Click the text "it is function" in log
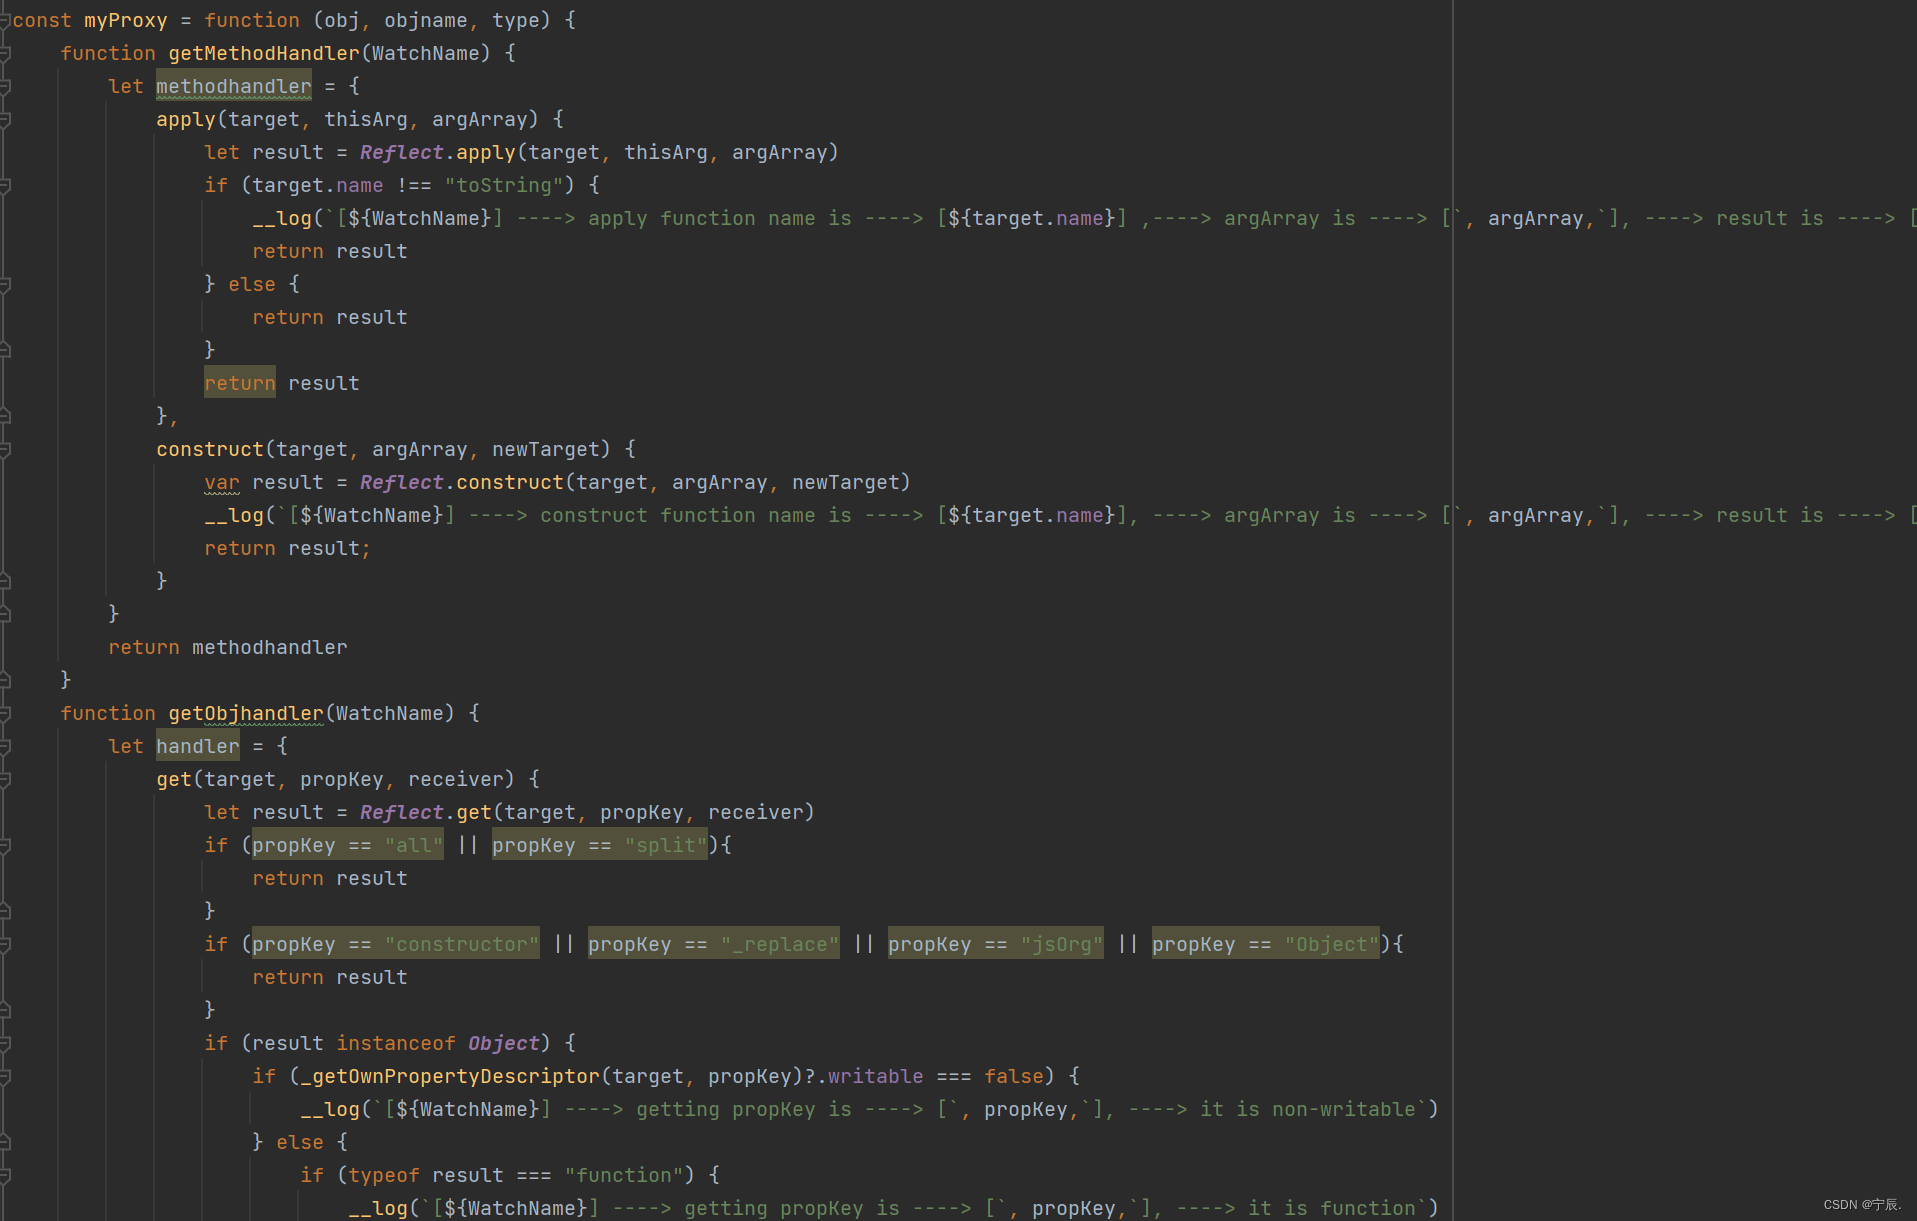Screen dimensions: 1917x1221 [x=1332, y=1208]
